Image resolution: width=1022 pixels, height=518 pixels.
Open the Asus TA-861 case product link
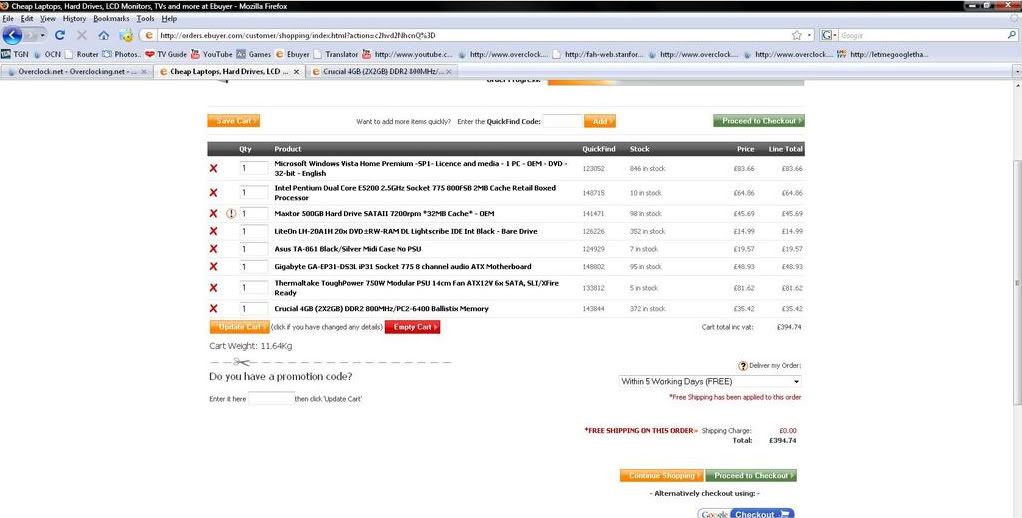point(347,249)
